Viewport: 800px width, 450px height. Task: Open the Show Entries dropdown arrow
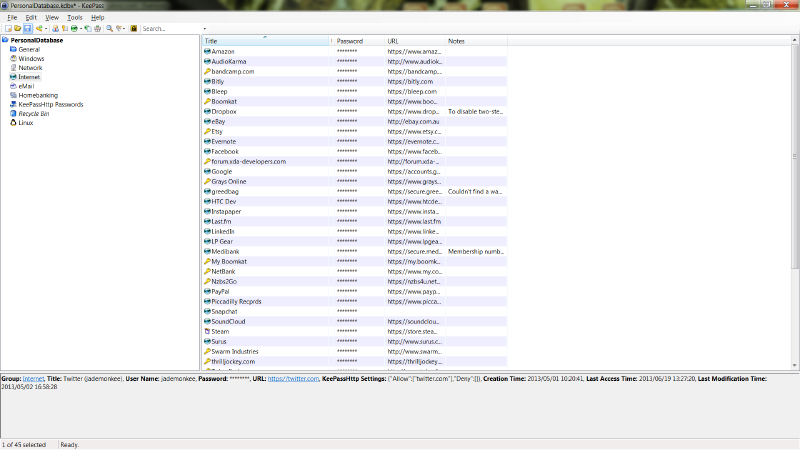coord(124,29)
